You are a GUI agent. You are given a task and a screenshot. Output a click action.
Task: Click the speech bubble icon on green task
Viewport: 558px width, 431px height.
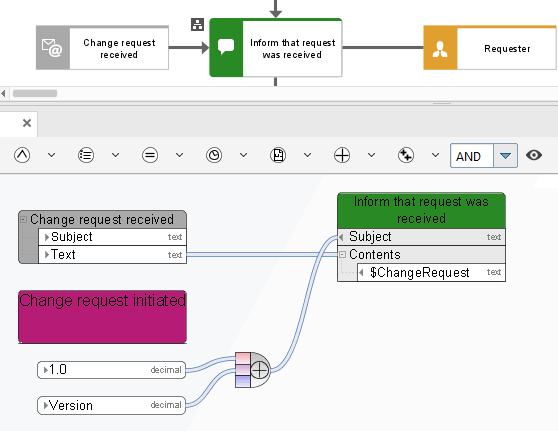coord(226,47)
